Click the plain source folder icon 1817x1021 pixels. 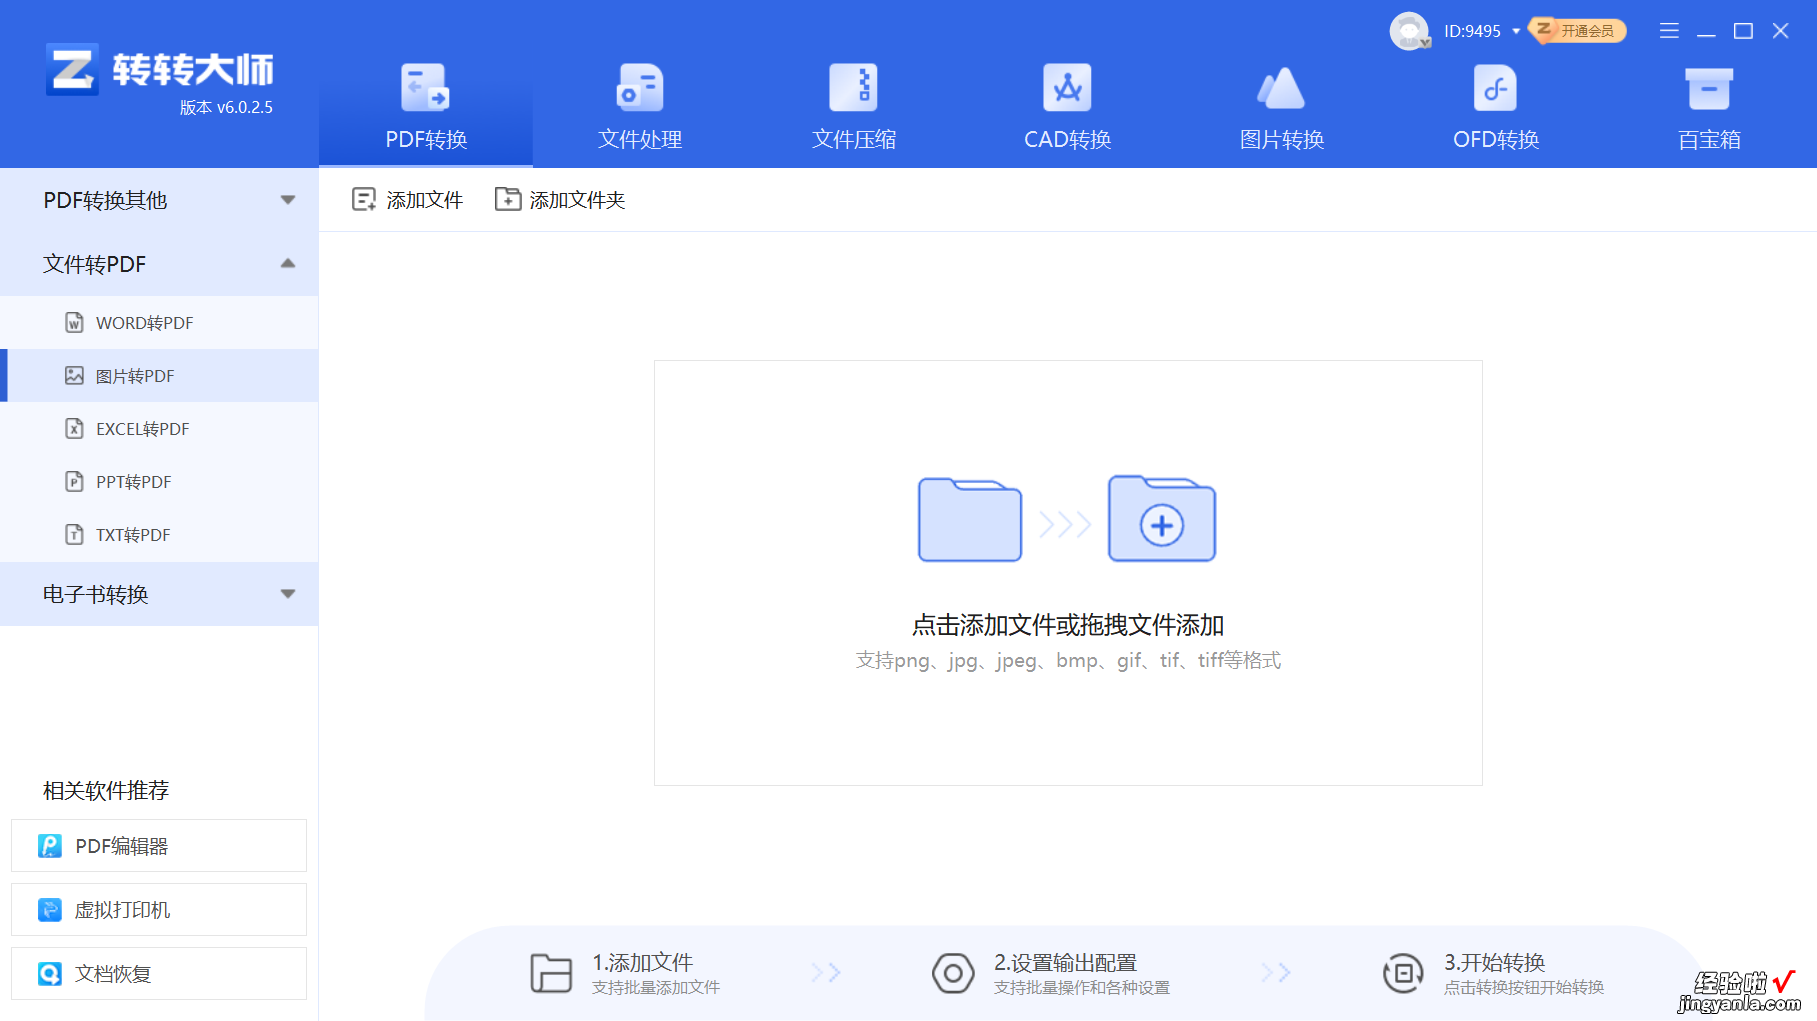point(970,519)
